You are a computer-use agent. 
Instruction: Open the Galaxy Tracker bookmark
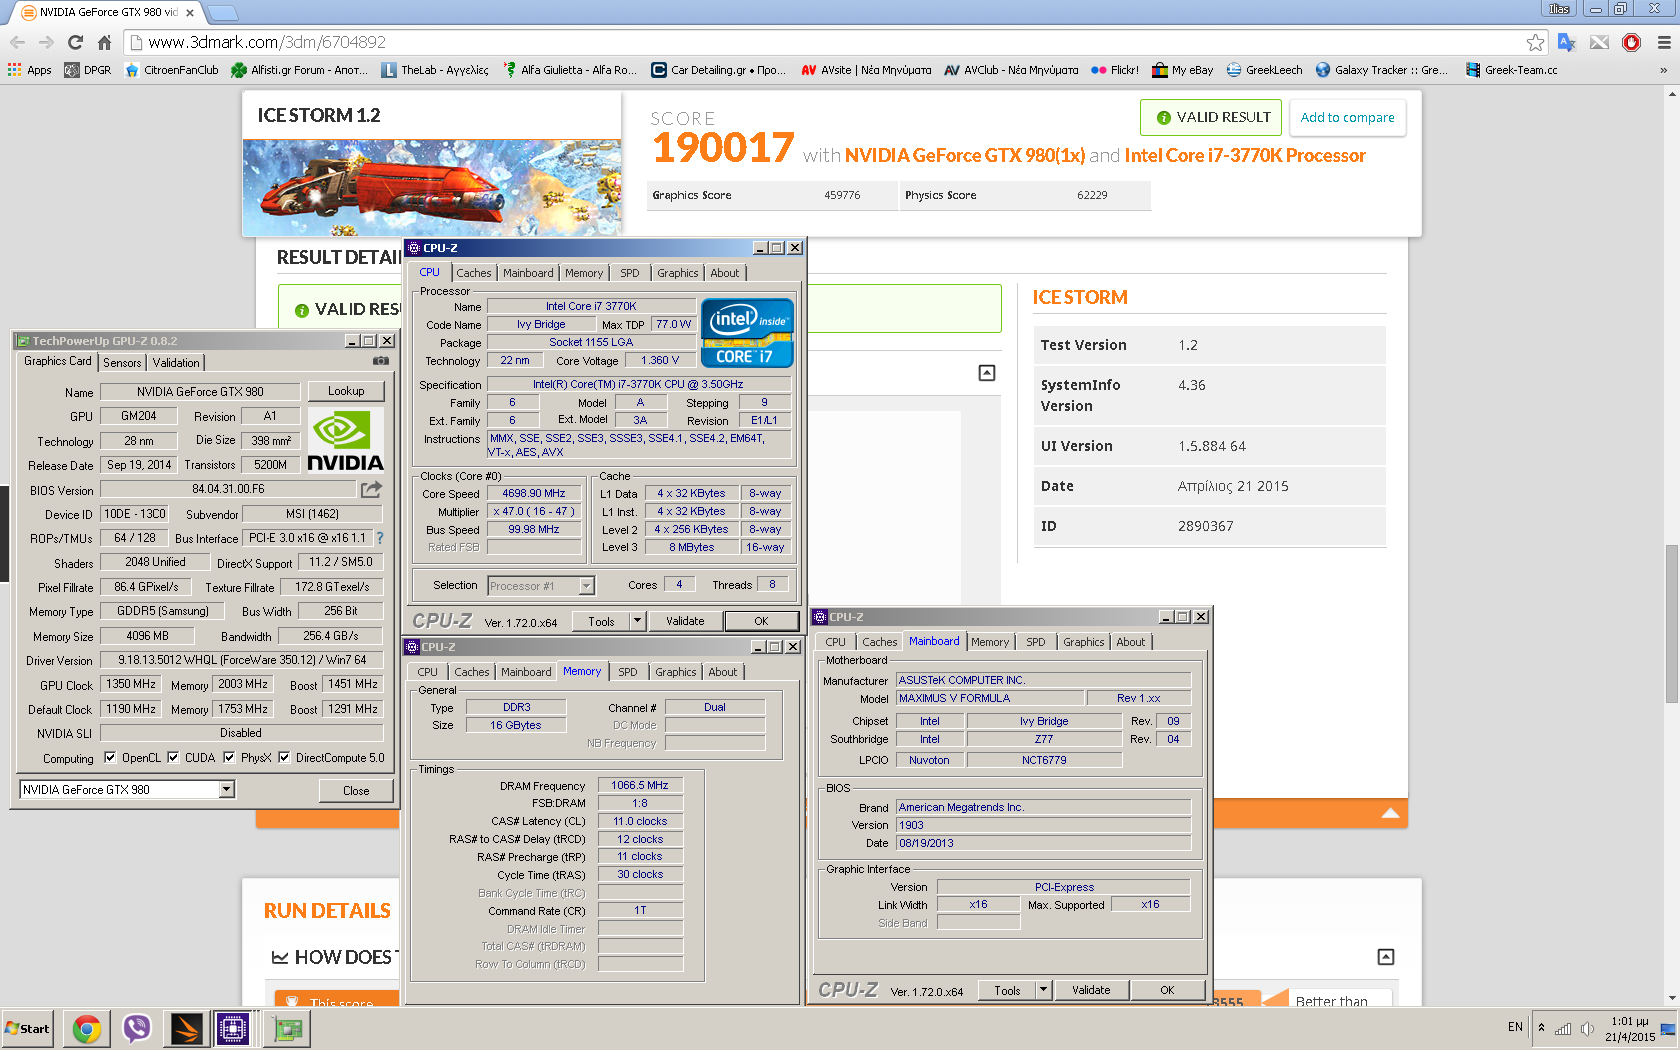(x=1381, y=70)
